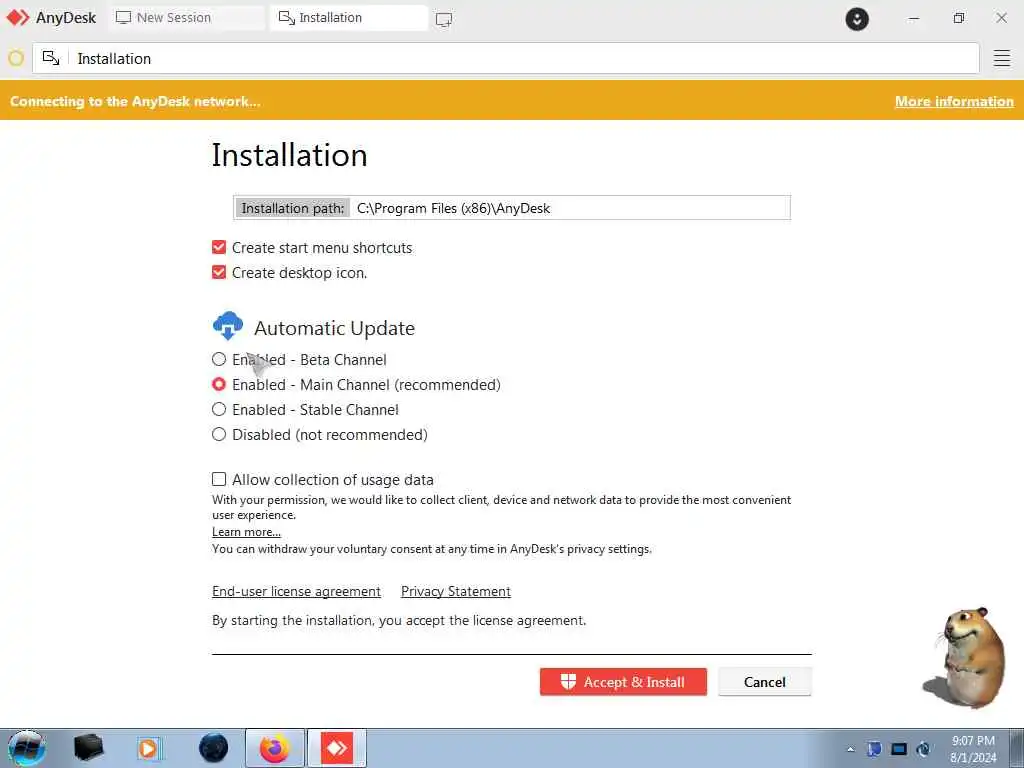The image size is (1024, 768).
Task: Open the Privacy Statement link
Action: coord(456,591)
